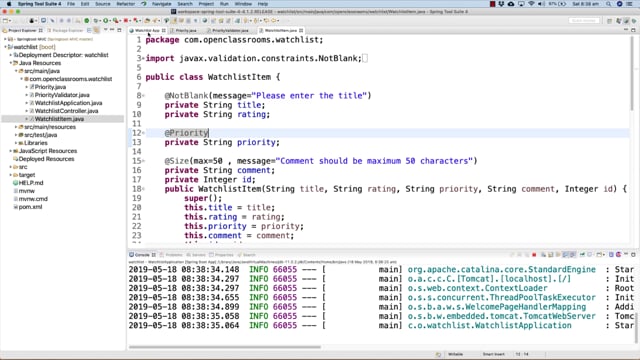Select mvnw.cmd in the project tree
Image resolution: width=640 pixels, height=360 pixels.
click(33, 199)
